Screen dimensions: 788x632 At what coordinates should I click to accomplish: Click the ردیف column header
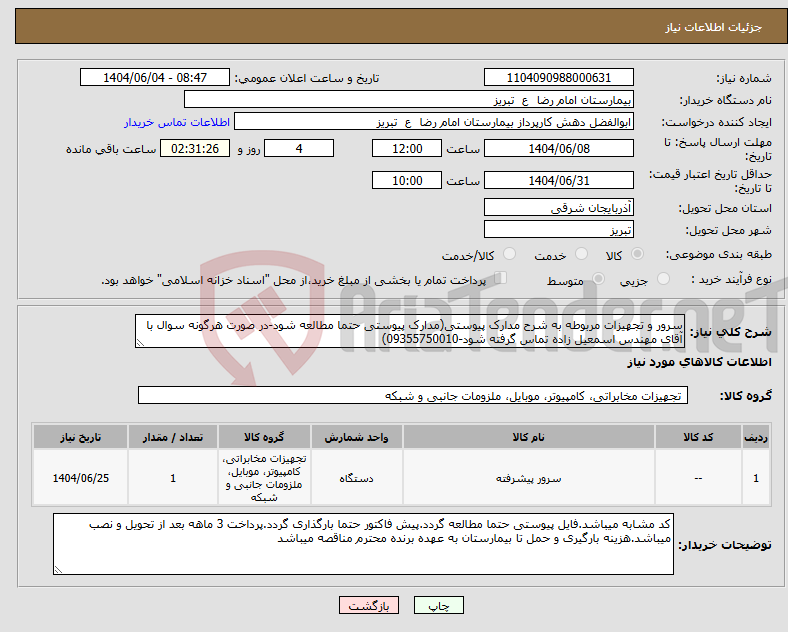755,437
